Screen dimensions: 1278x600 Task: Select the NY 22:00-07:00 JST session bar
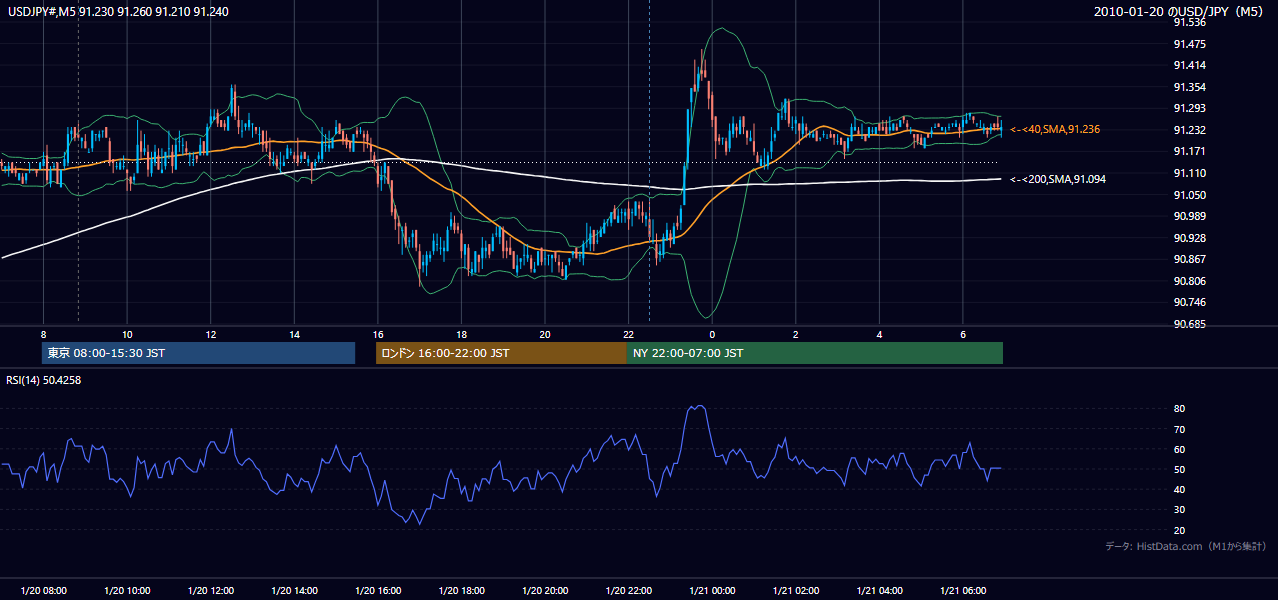click(x=815, y=353)
